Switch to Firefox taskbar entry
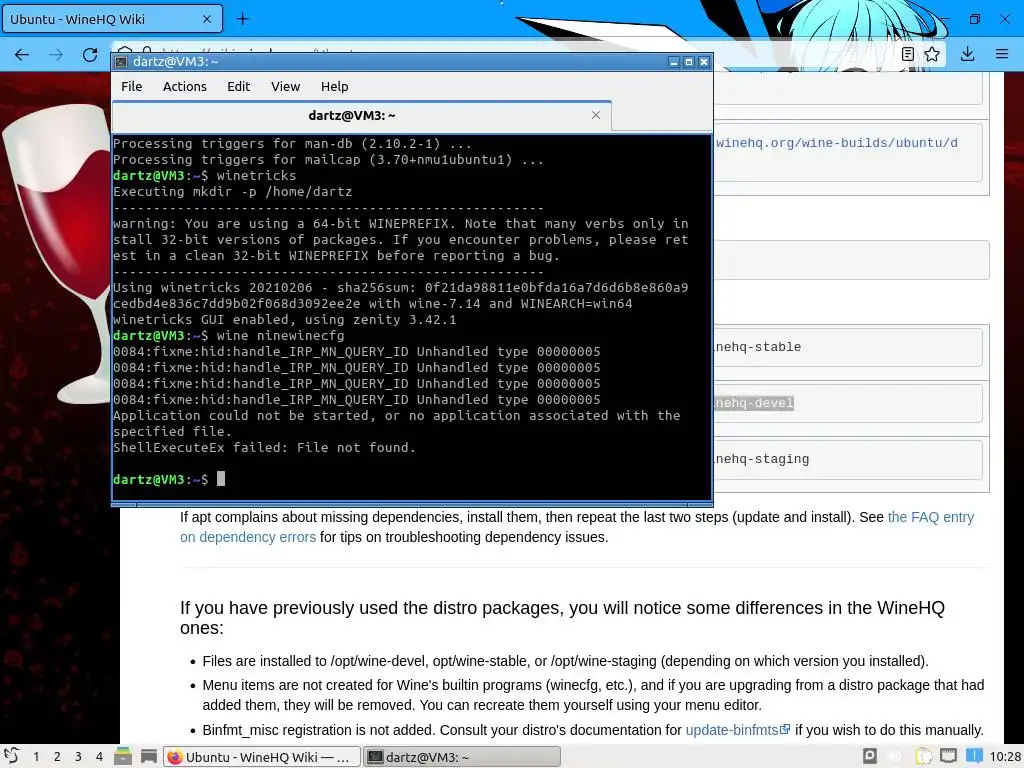The height and width of the screenshot is (768, 1024). coord(261,757)
